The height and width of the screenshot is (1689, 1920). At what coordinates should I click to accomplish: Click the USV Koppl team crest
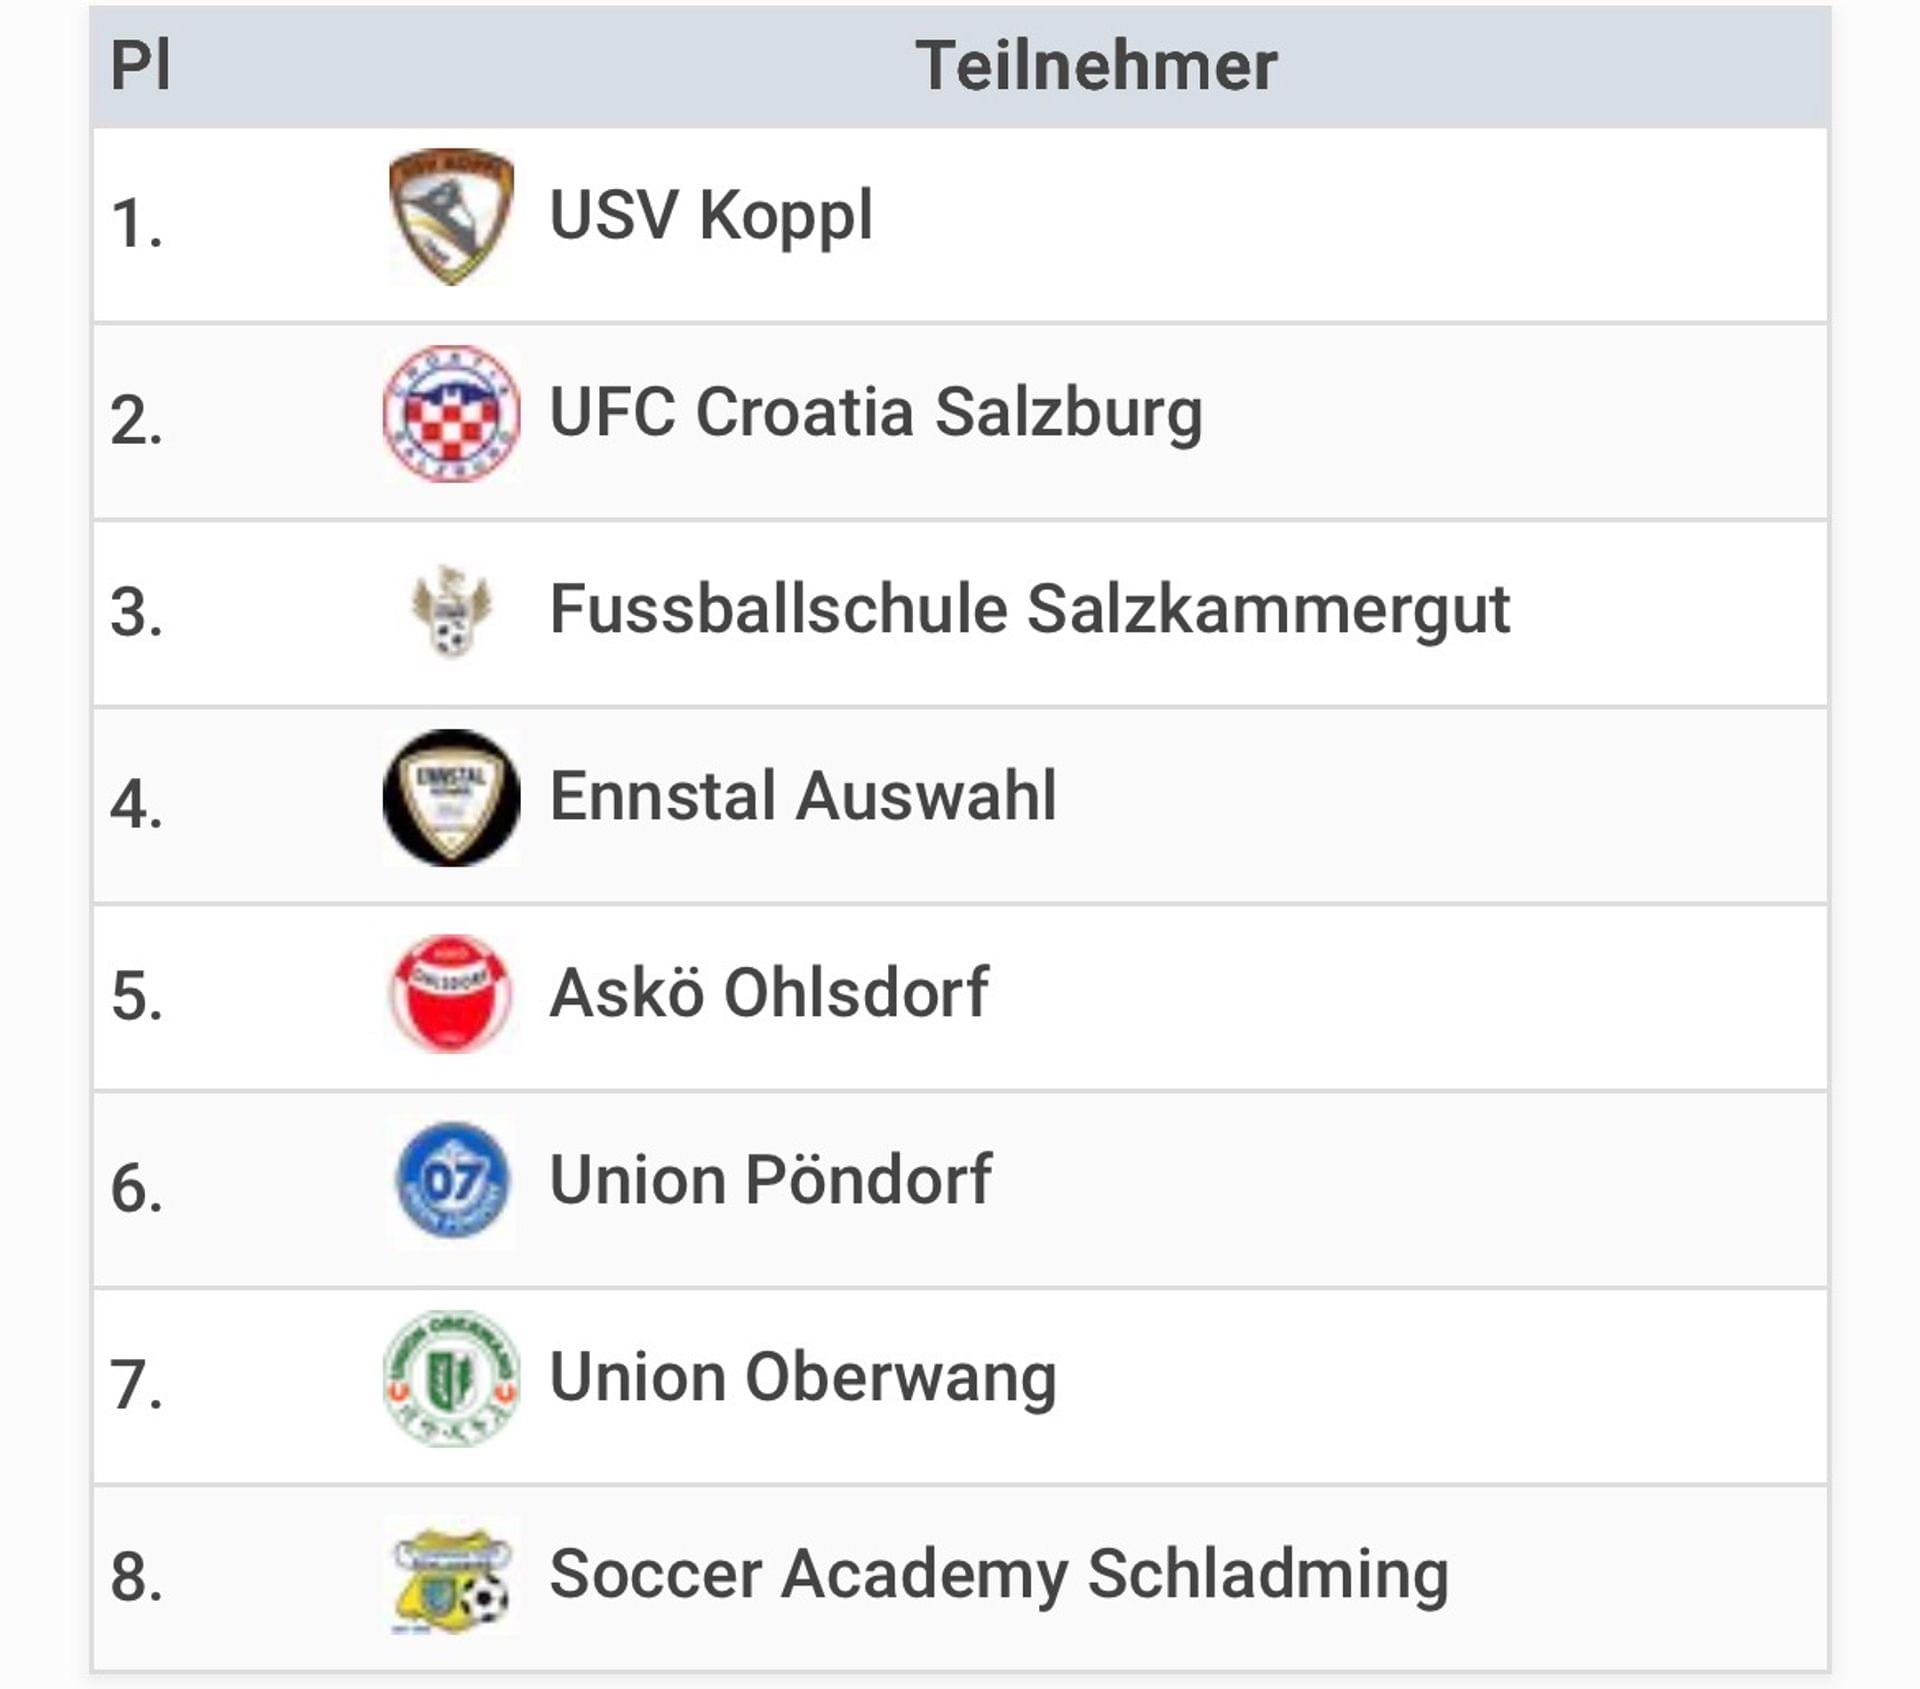[x=451, y=217]
